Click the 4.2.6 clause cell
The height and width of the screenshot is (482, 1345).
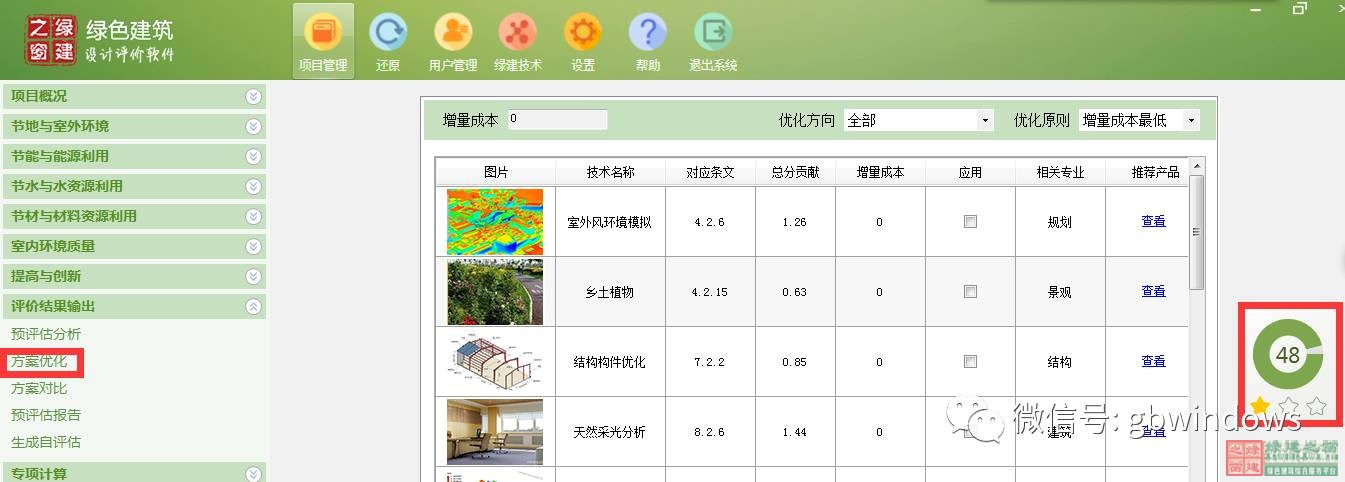click(710, 222)
